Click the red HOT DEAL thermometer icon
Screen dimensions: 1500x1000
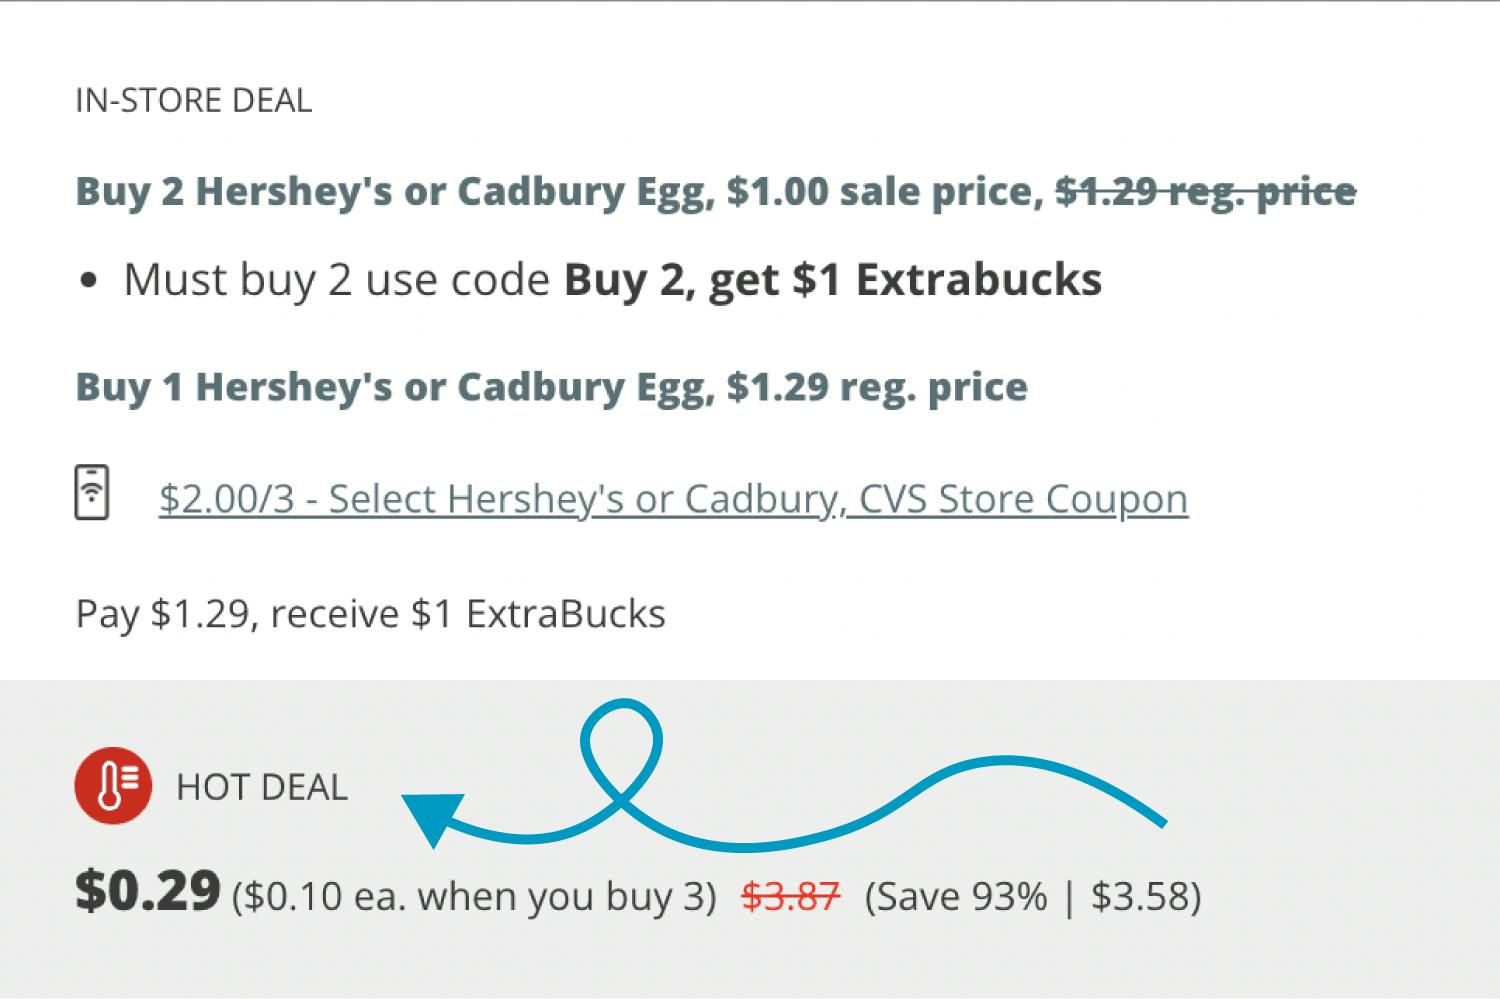point(111,786)
